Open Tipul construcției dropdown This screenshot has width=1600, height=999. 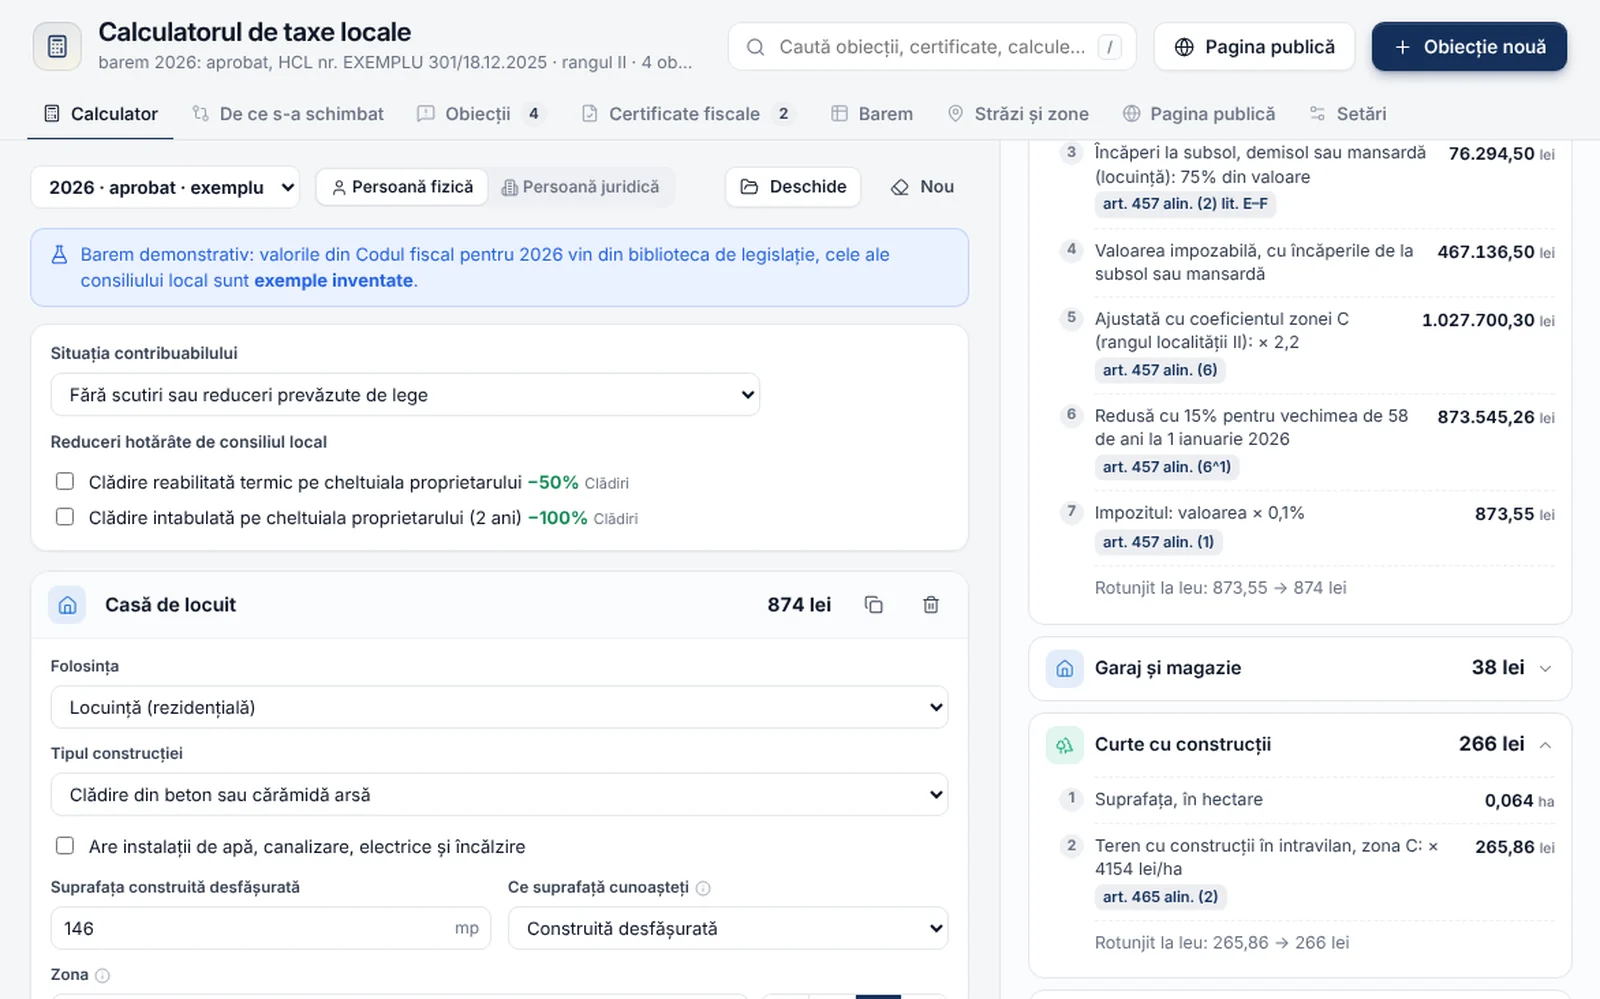point(499,795)
